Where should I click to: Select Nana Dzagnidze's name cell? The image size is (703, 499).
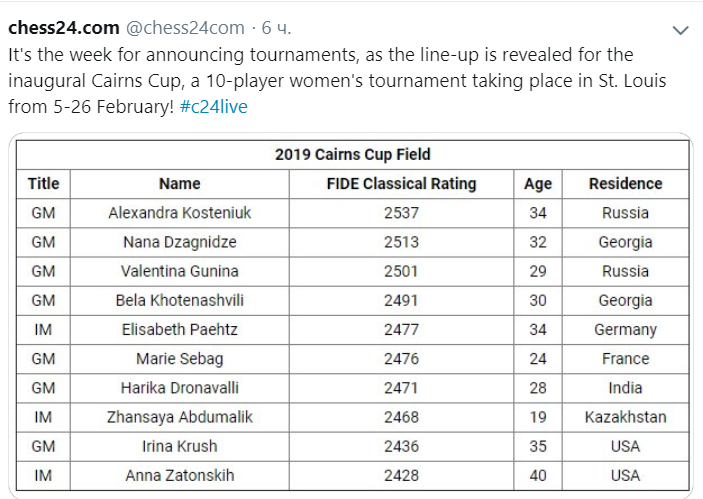coord(179,242)
